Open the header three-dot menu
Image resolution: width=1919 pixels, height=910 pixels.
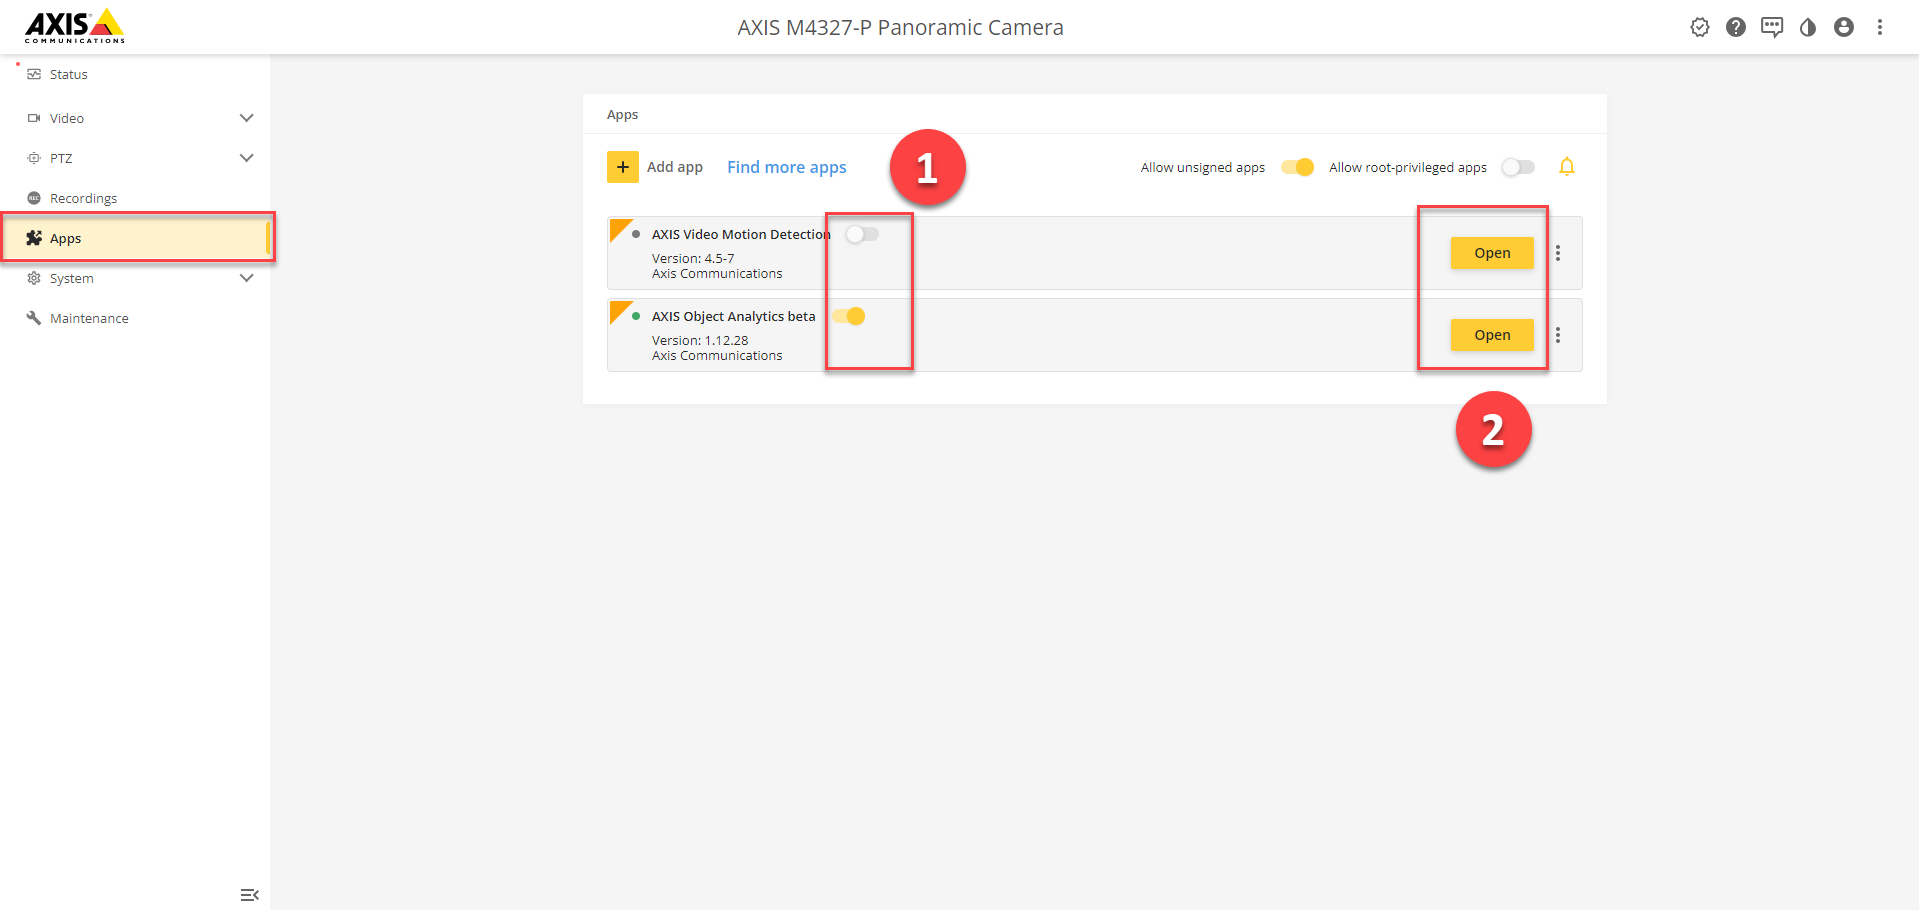tap(1880, 27)
